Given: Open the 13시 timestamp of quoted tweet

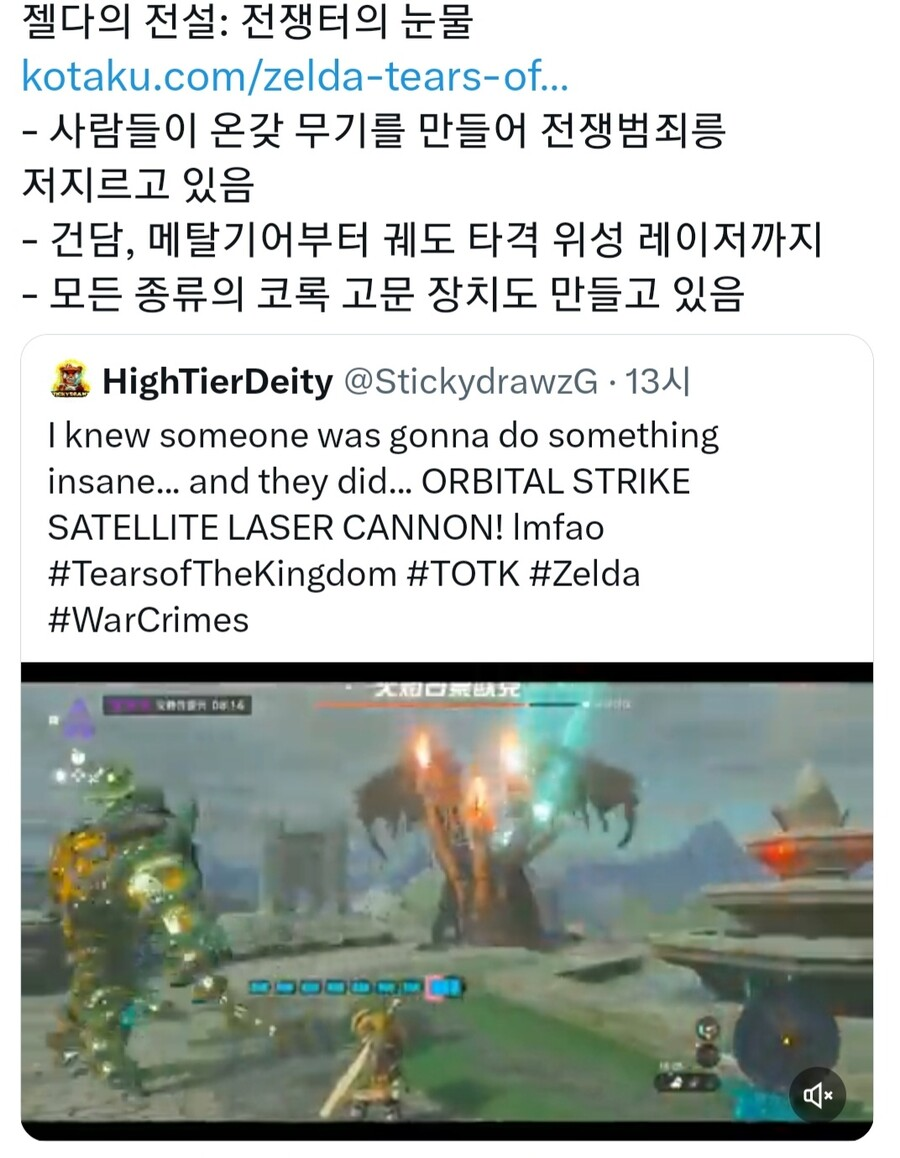Looking at the screenshot, I should coord(657,382).
